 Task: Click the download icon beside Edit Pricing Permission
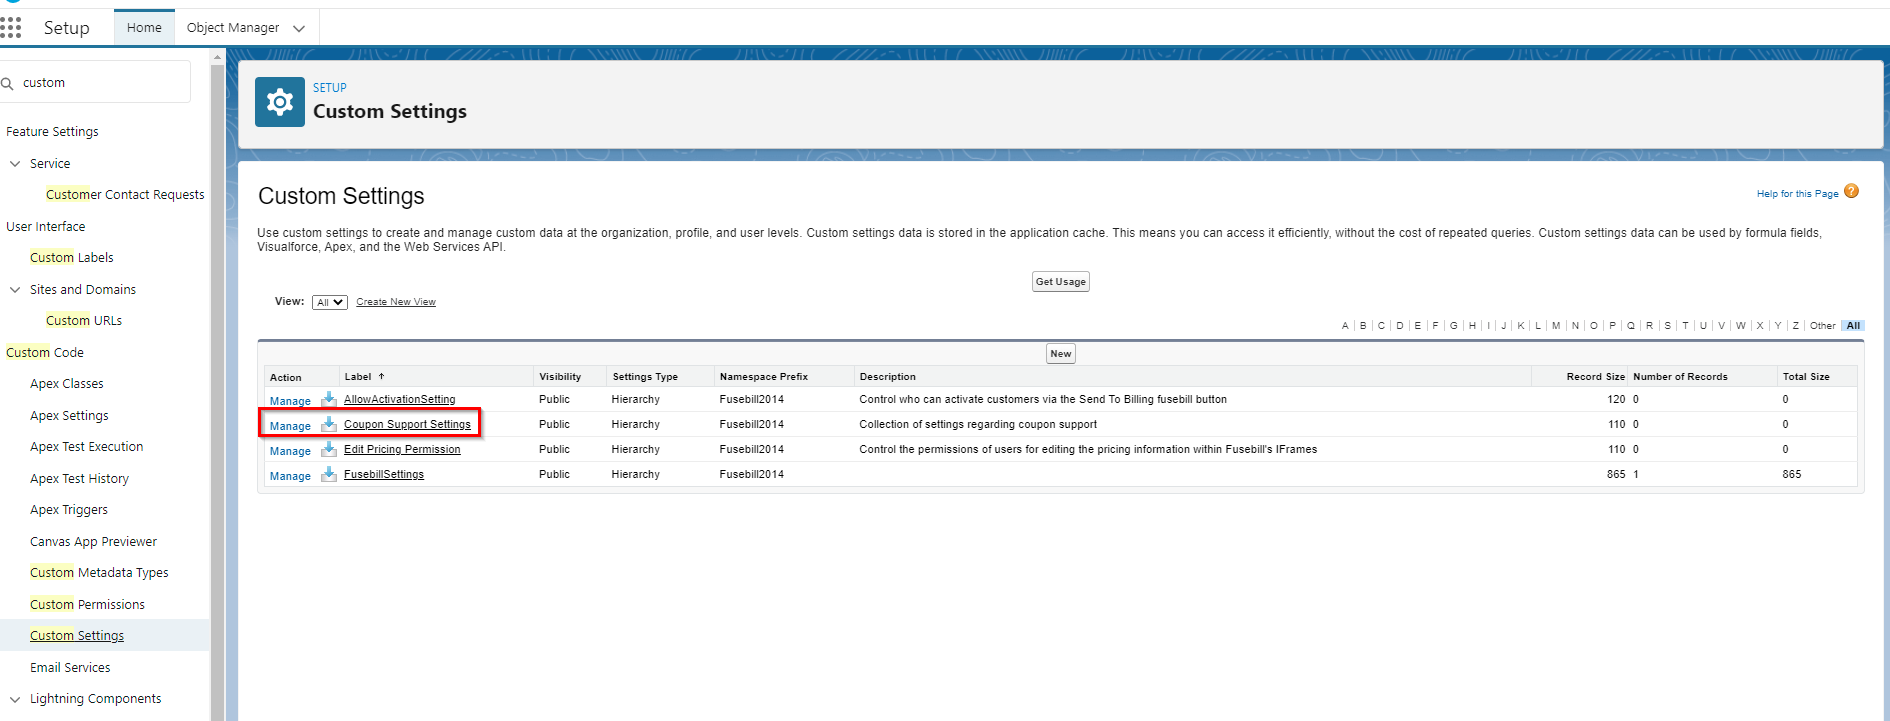tap(329, 449)
